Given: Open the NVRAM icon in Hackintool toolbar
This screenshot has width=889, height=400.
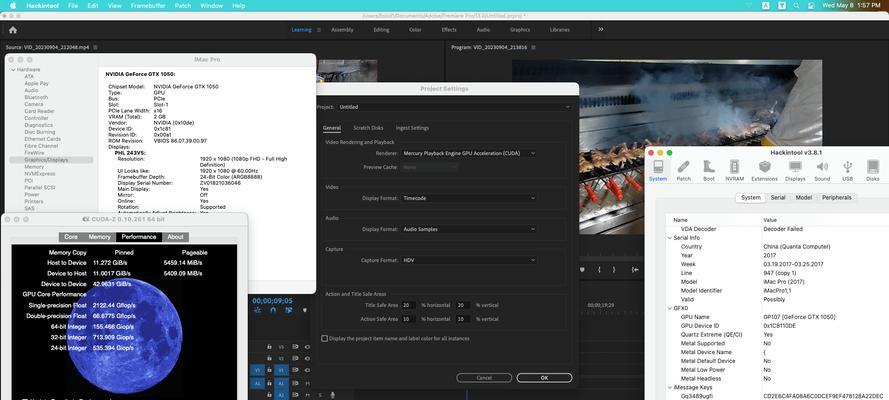Looking at the screenshot, I should tap(735, 170).
